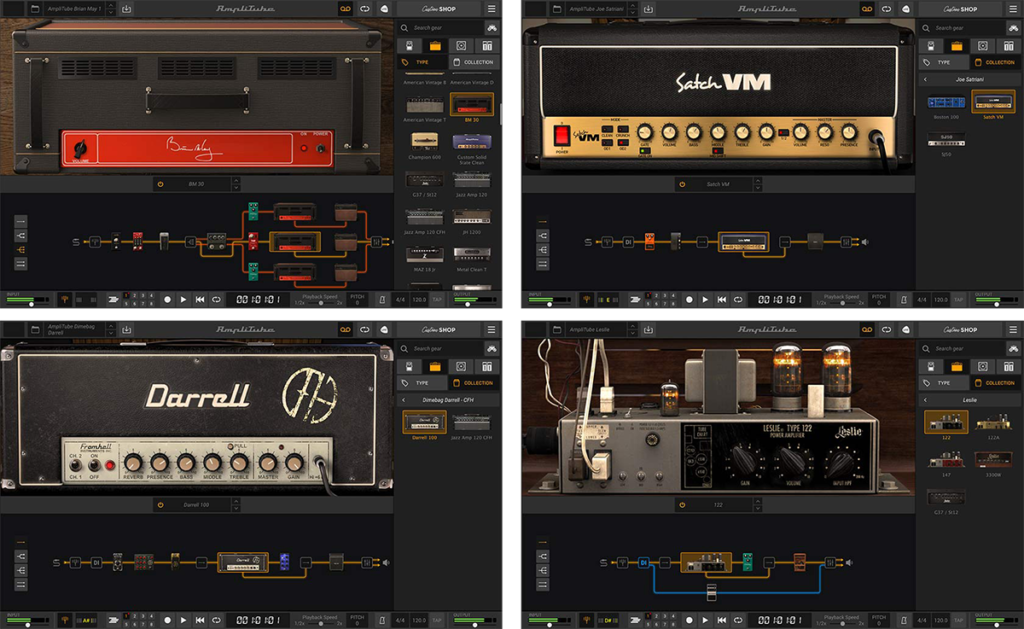The image size is (1024, 629).
Task: Select orange stomp pedal in Joe Satriani chain
Action: (649, 242)
